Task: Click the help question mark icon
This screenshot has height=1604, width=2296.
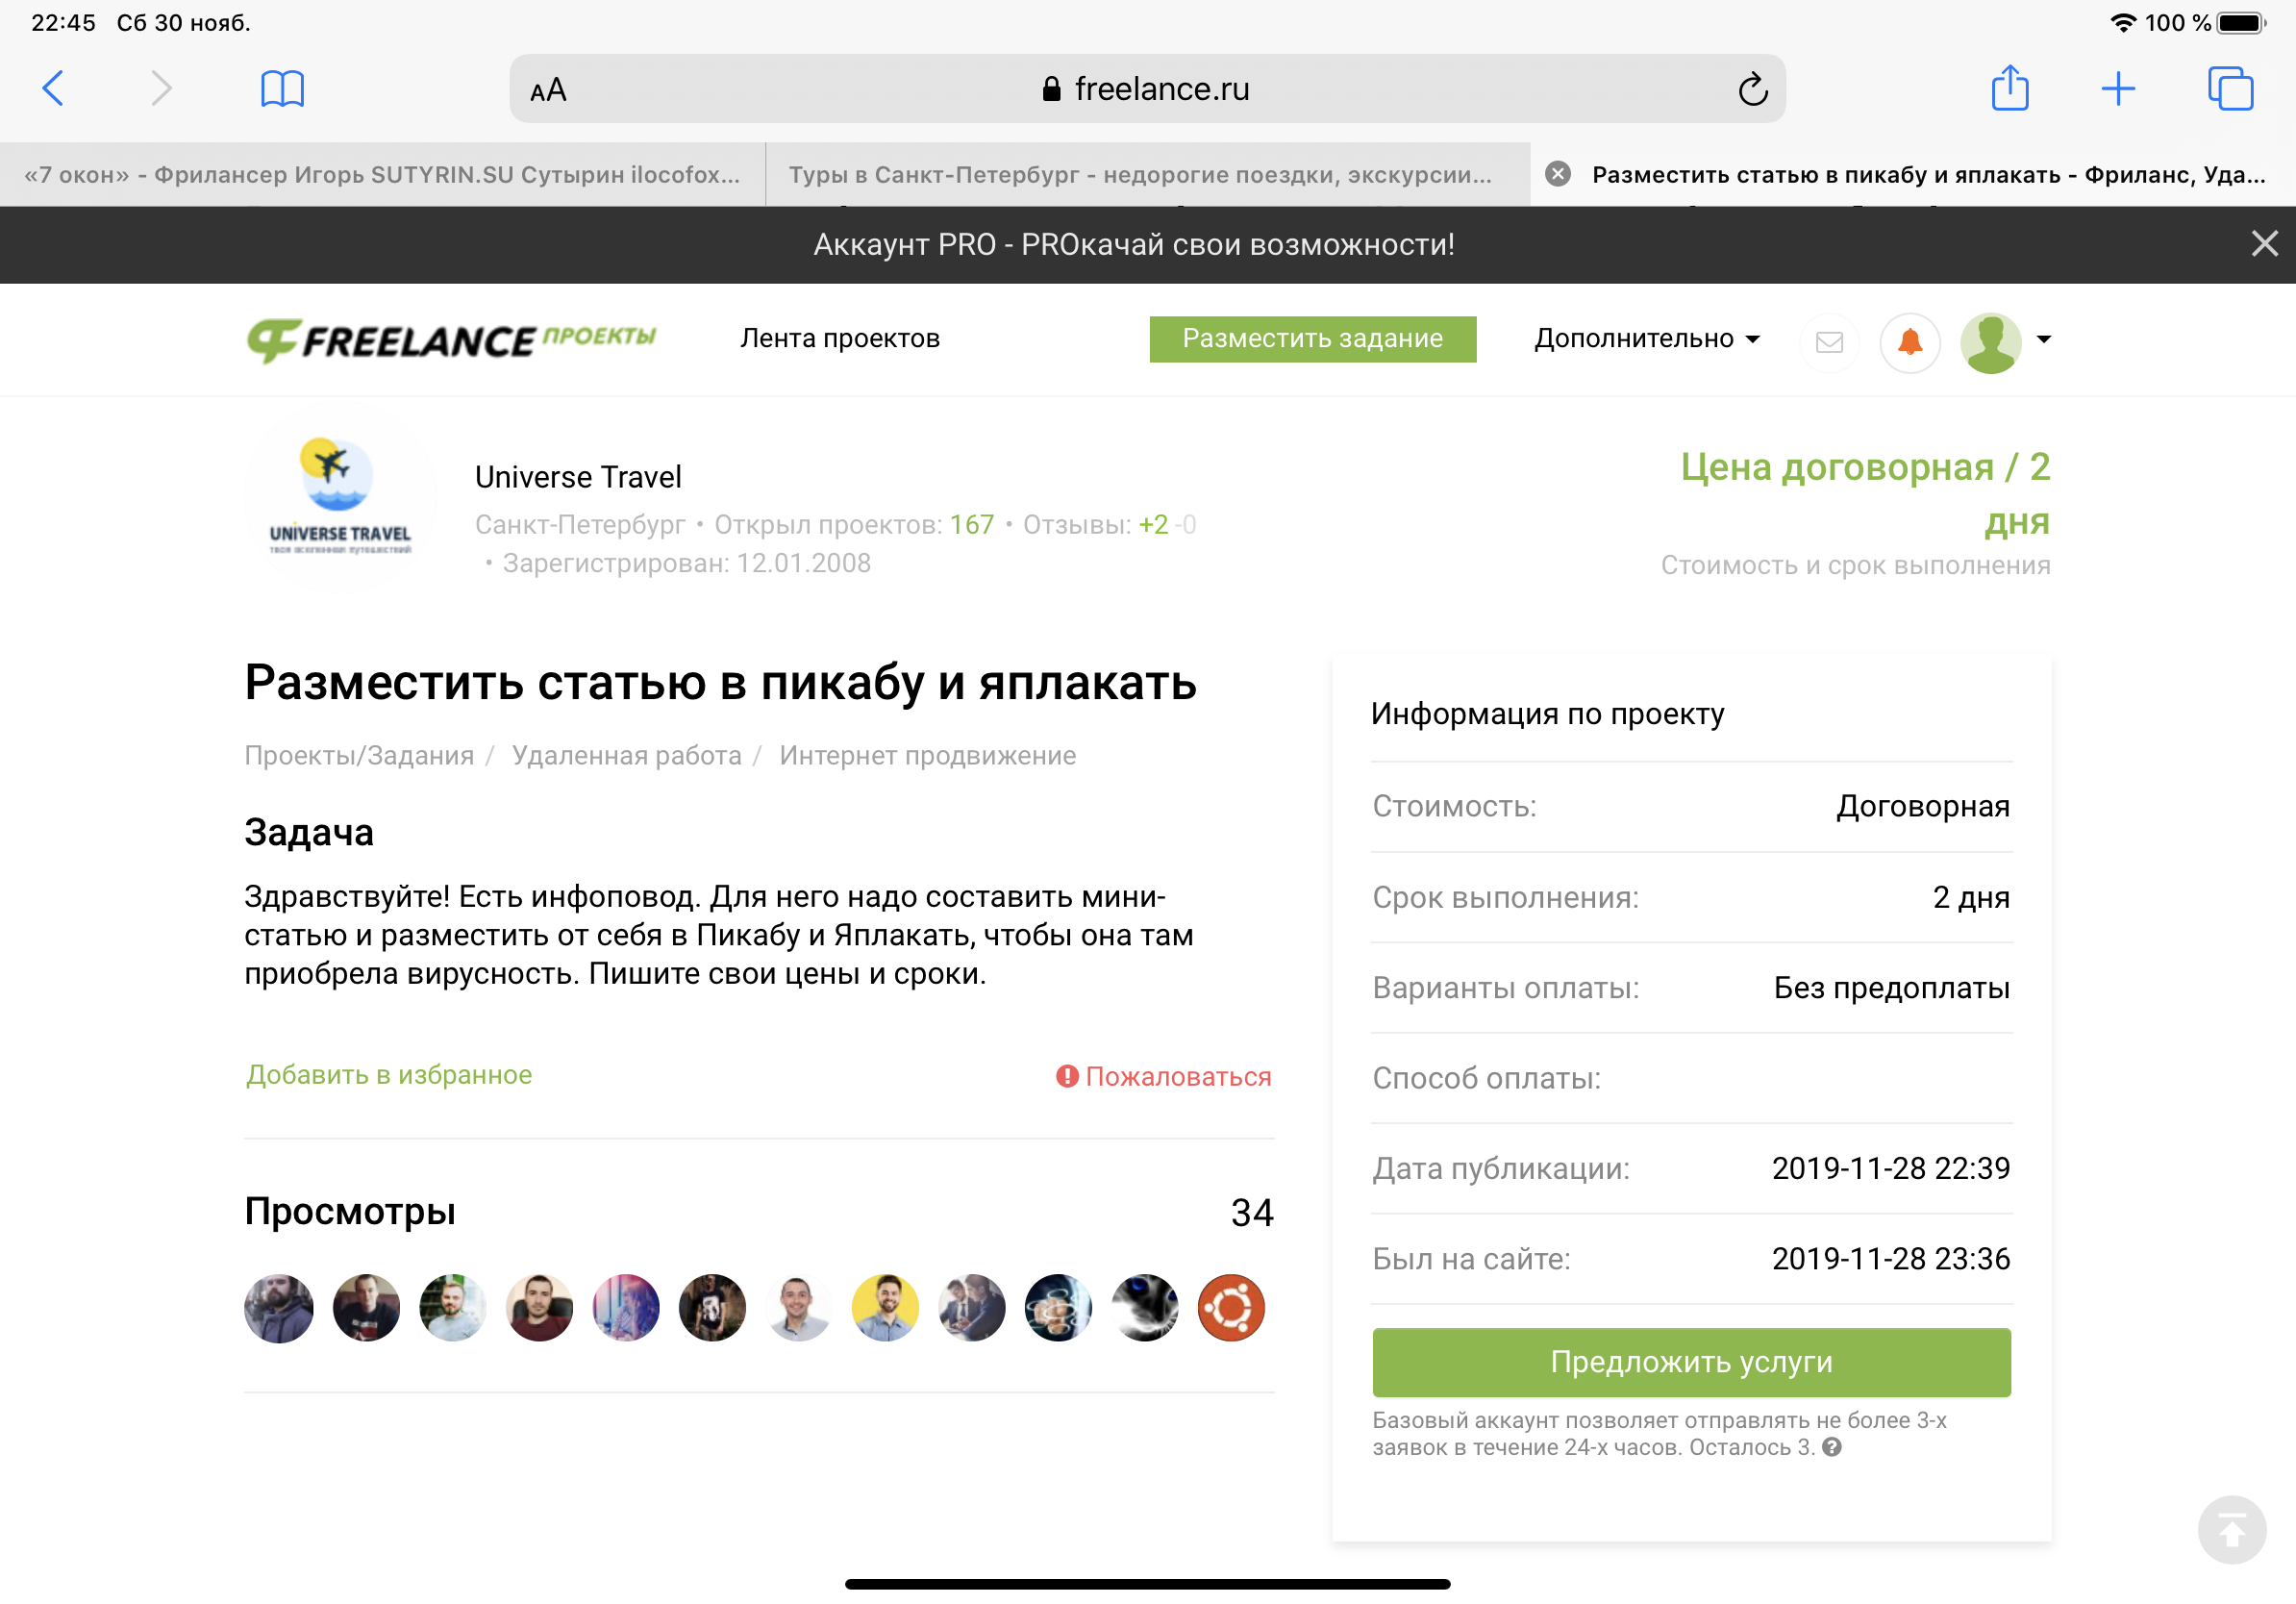Action: tap(1831, 1447)
